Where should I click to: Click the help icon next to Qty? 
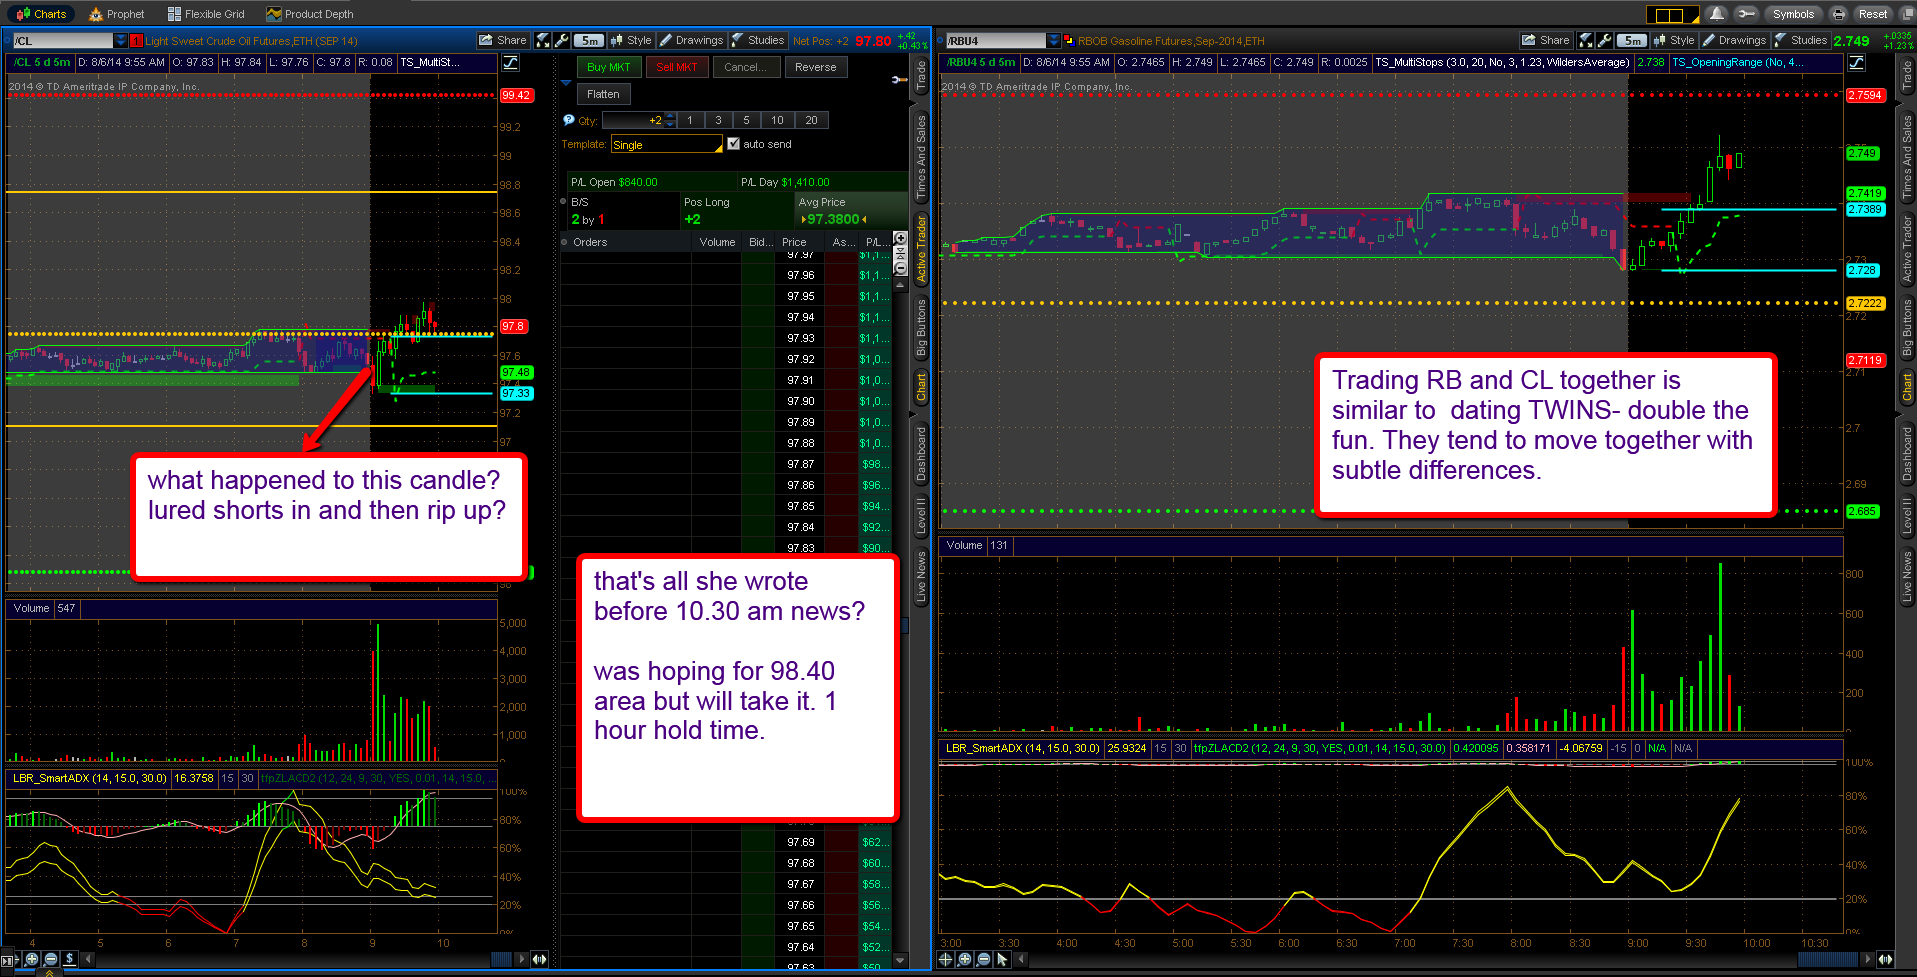pyautogui.click(x=568, y=120)
